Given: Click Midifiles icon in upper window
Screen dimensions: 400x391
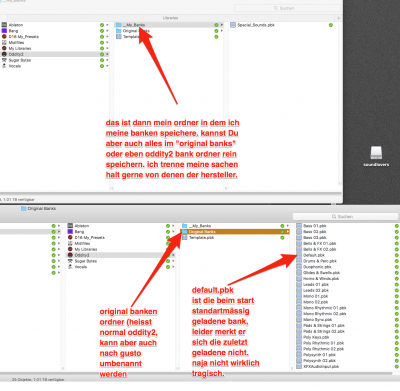Looking at the screenshot, I should [x=4, y=42].
